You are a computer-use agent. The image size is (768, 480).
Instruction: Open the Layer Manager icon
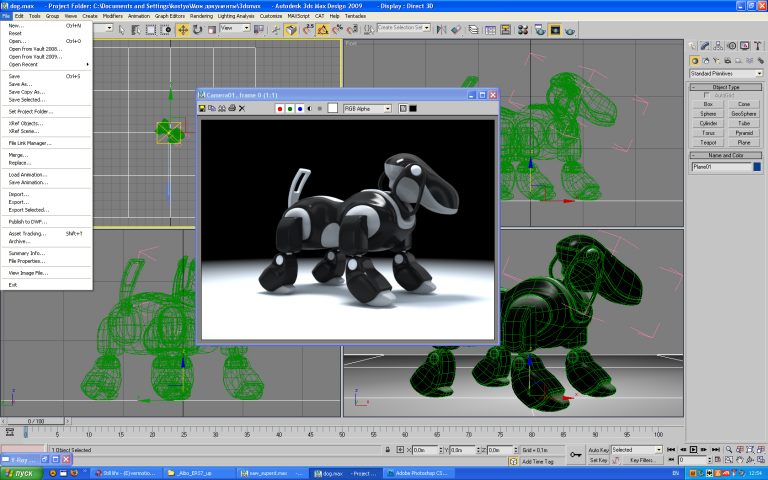473,30
